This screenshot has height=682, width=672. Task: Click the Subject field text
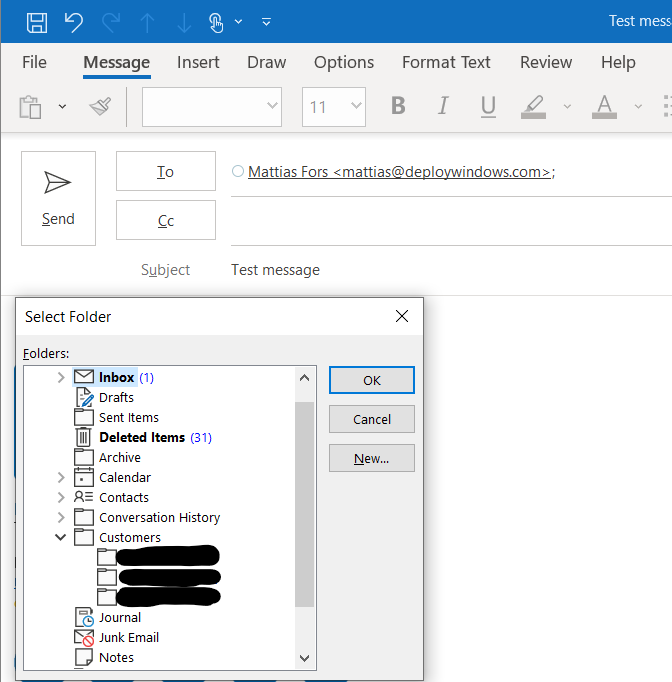point(275,270)
